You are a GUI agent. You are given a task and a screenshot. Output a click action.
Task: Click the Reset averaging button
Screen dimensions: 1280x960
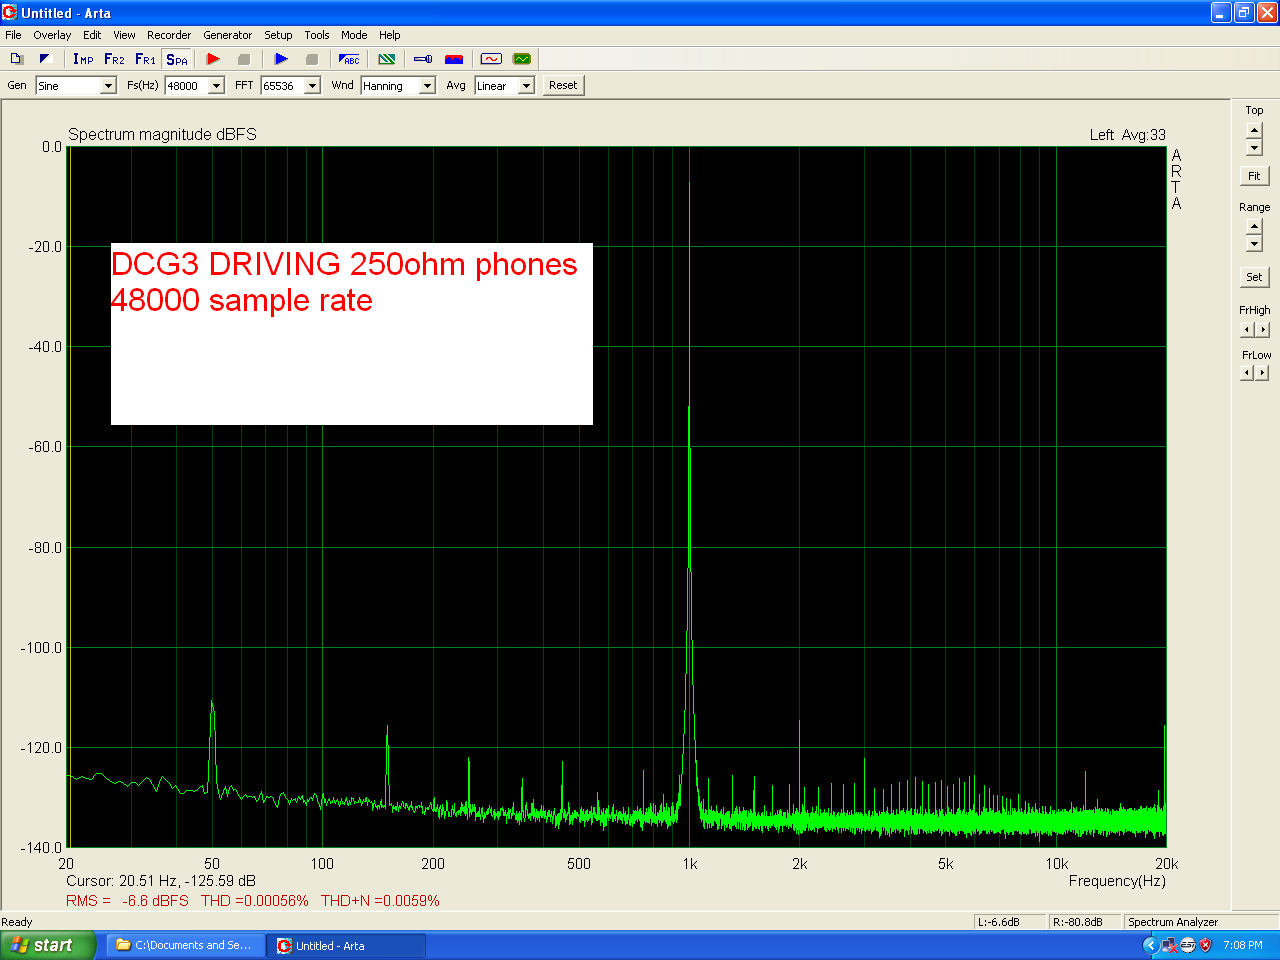point(563,85)
